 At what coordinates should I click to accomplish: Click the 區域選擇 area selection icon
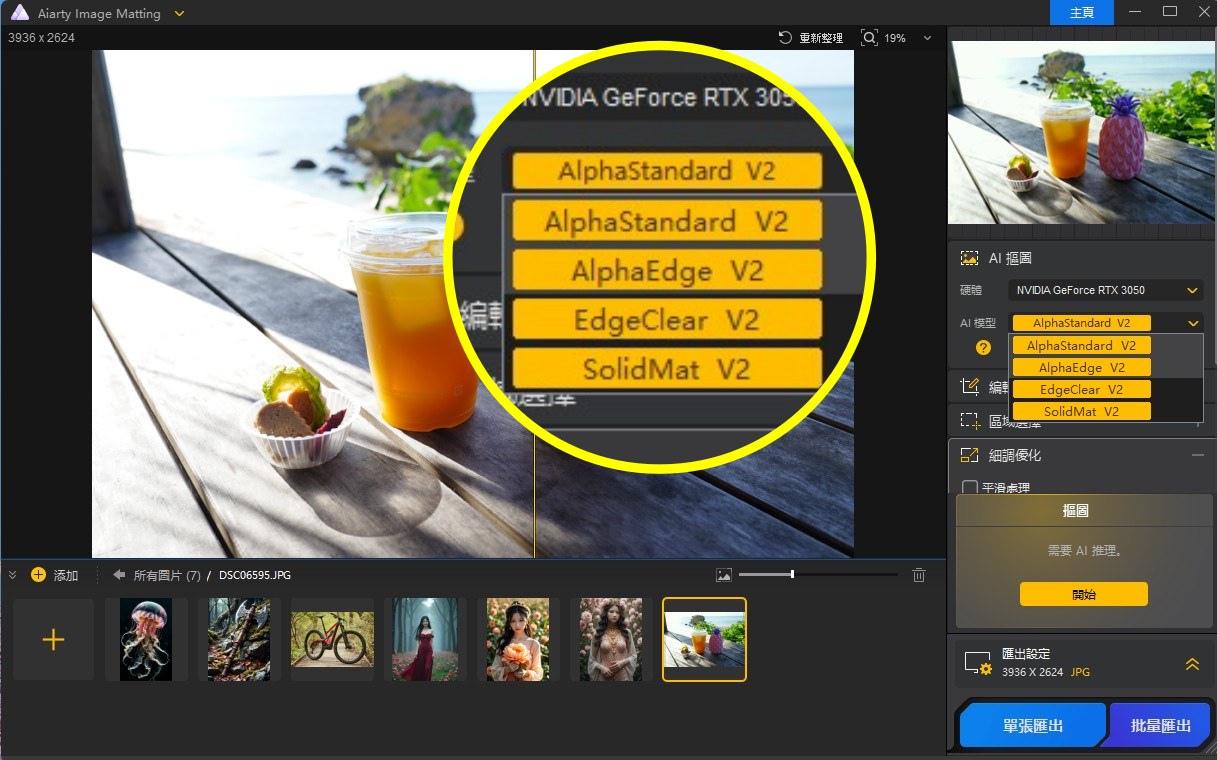[968, 422]
